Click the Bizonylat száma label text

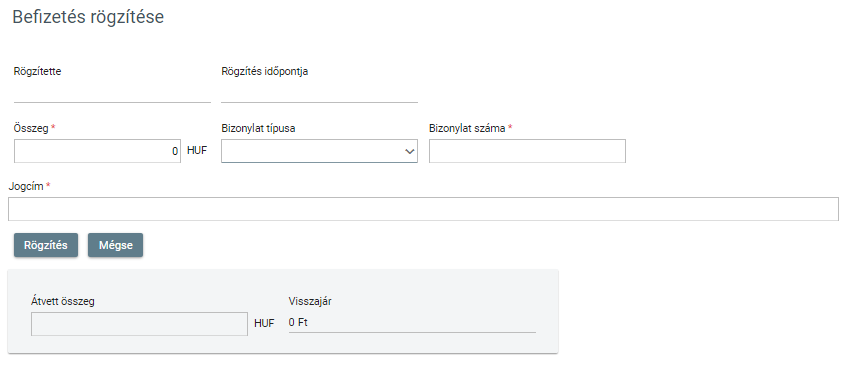pos(467,128)
